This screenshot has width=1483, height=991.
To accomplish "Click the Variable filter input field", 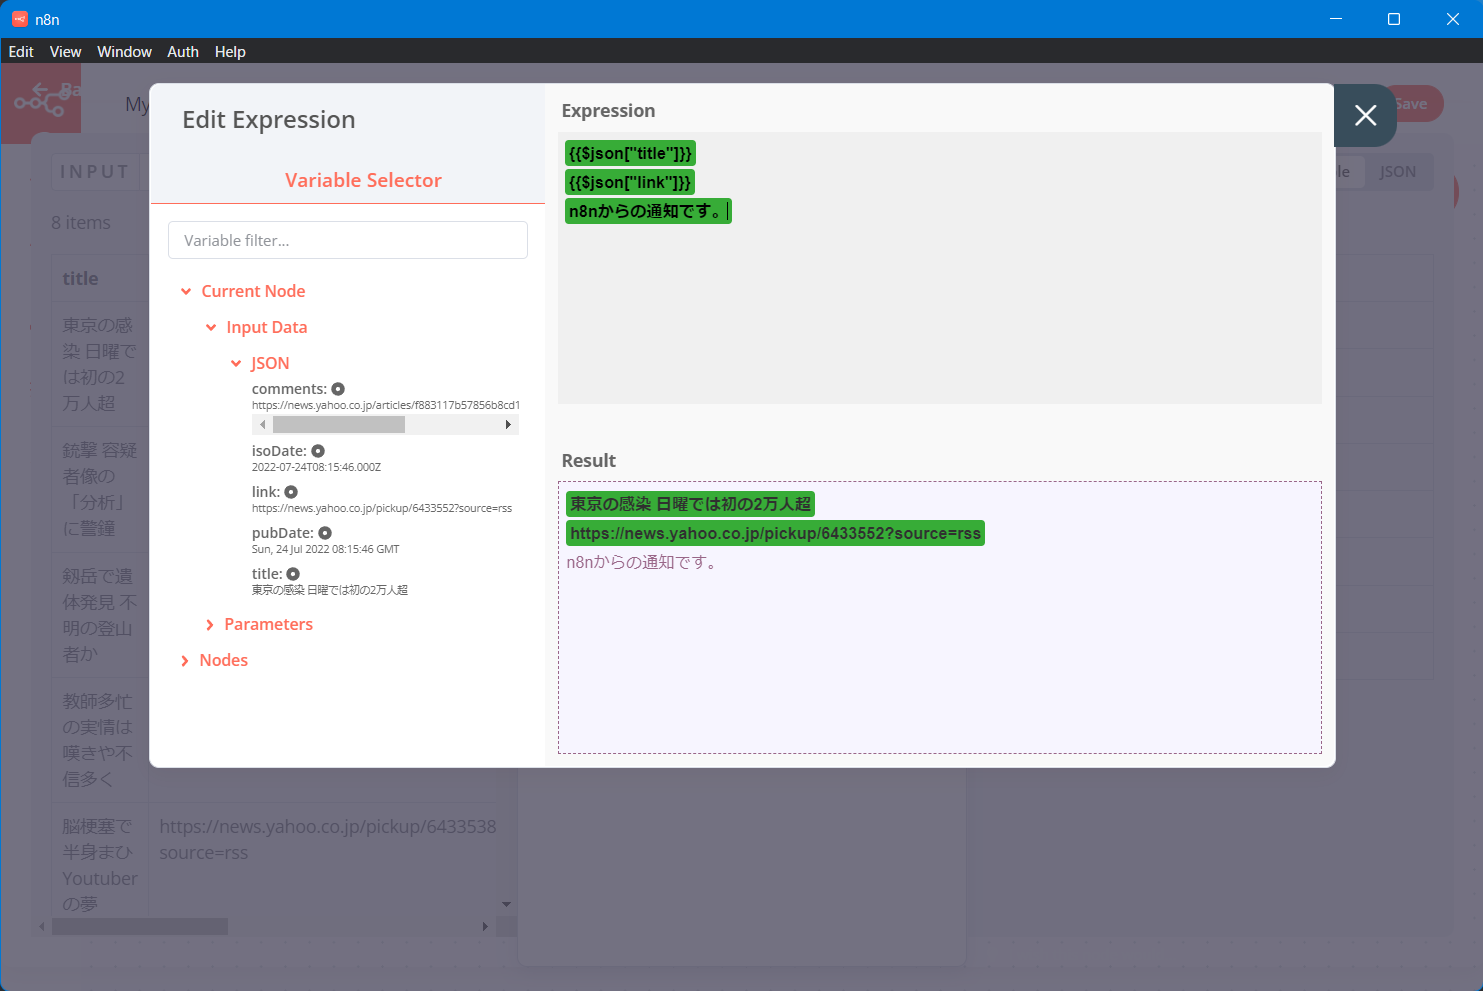I will [x=347, y=240].
